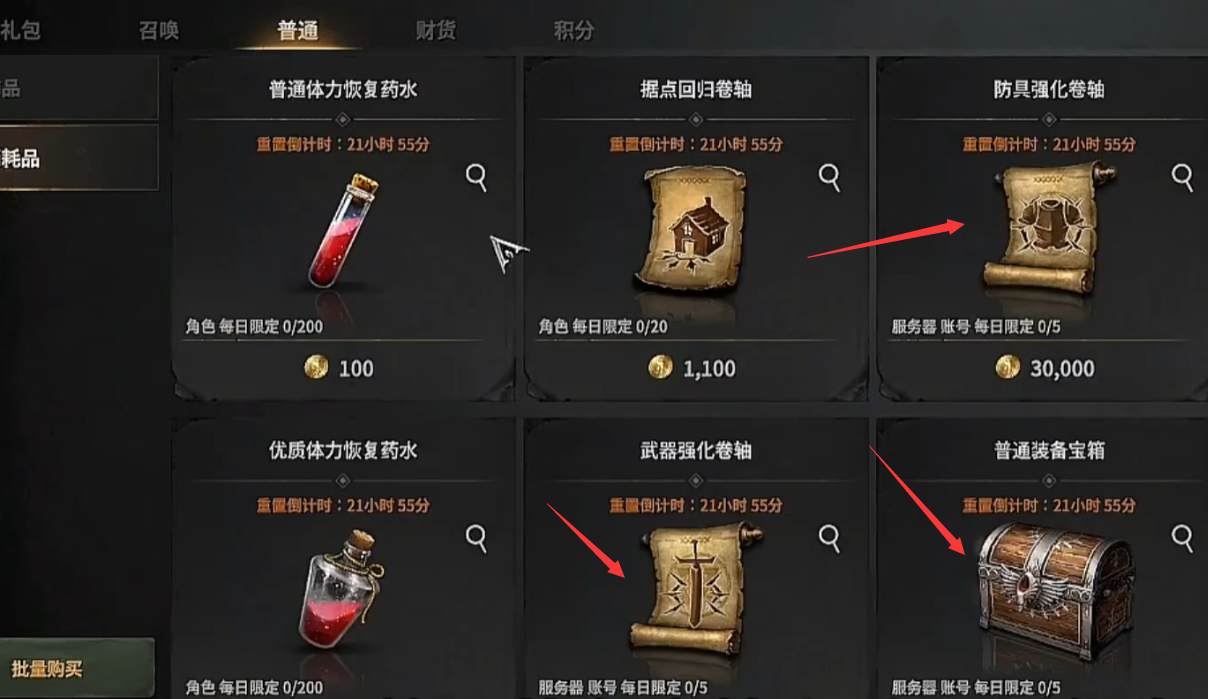Viewport: 1208px width, 699px height.
Task: Select the 据点回归卷轴 house scroll icon
Action: point(691,232)
